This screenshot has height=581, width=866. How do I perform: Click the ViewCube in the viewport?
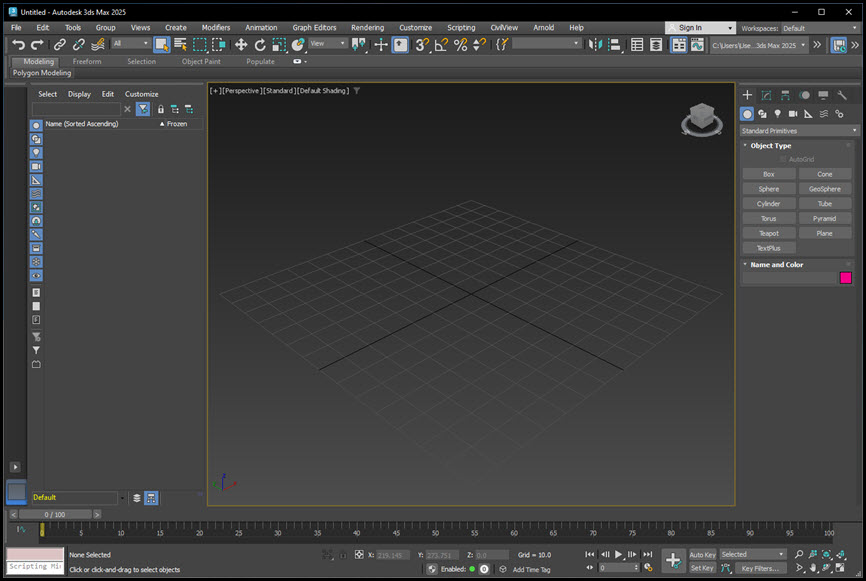tap(702, 118)
